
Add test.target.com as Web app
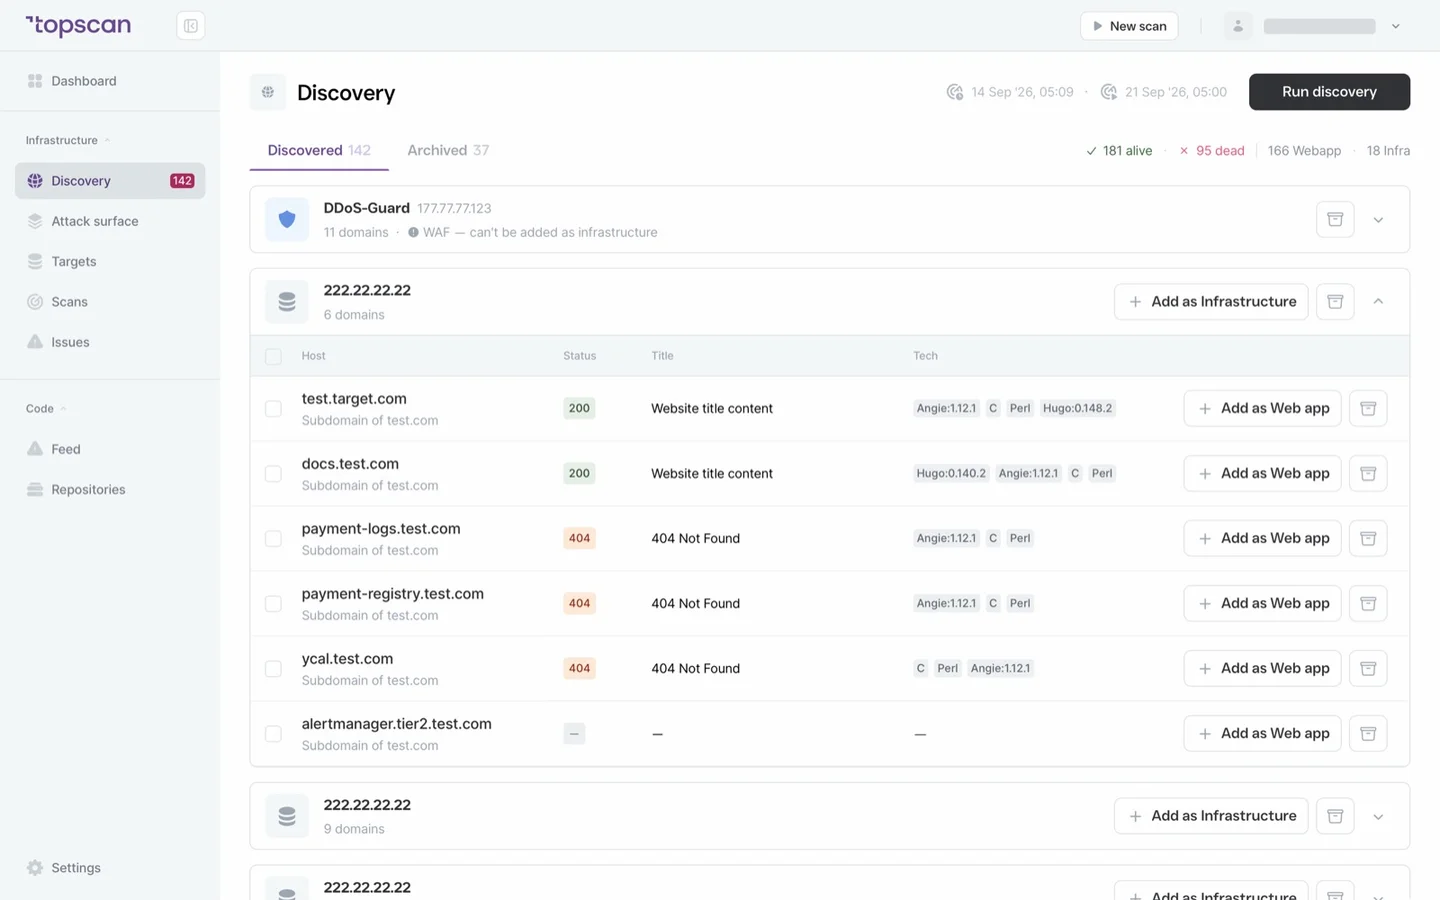coord(1262,408)
